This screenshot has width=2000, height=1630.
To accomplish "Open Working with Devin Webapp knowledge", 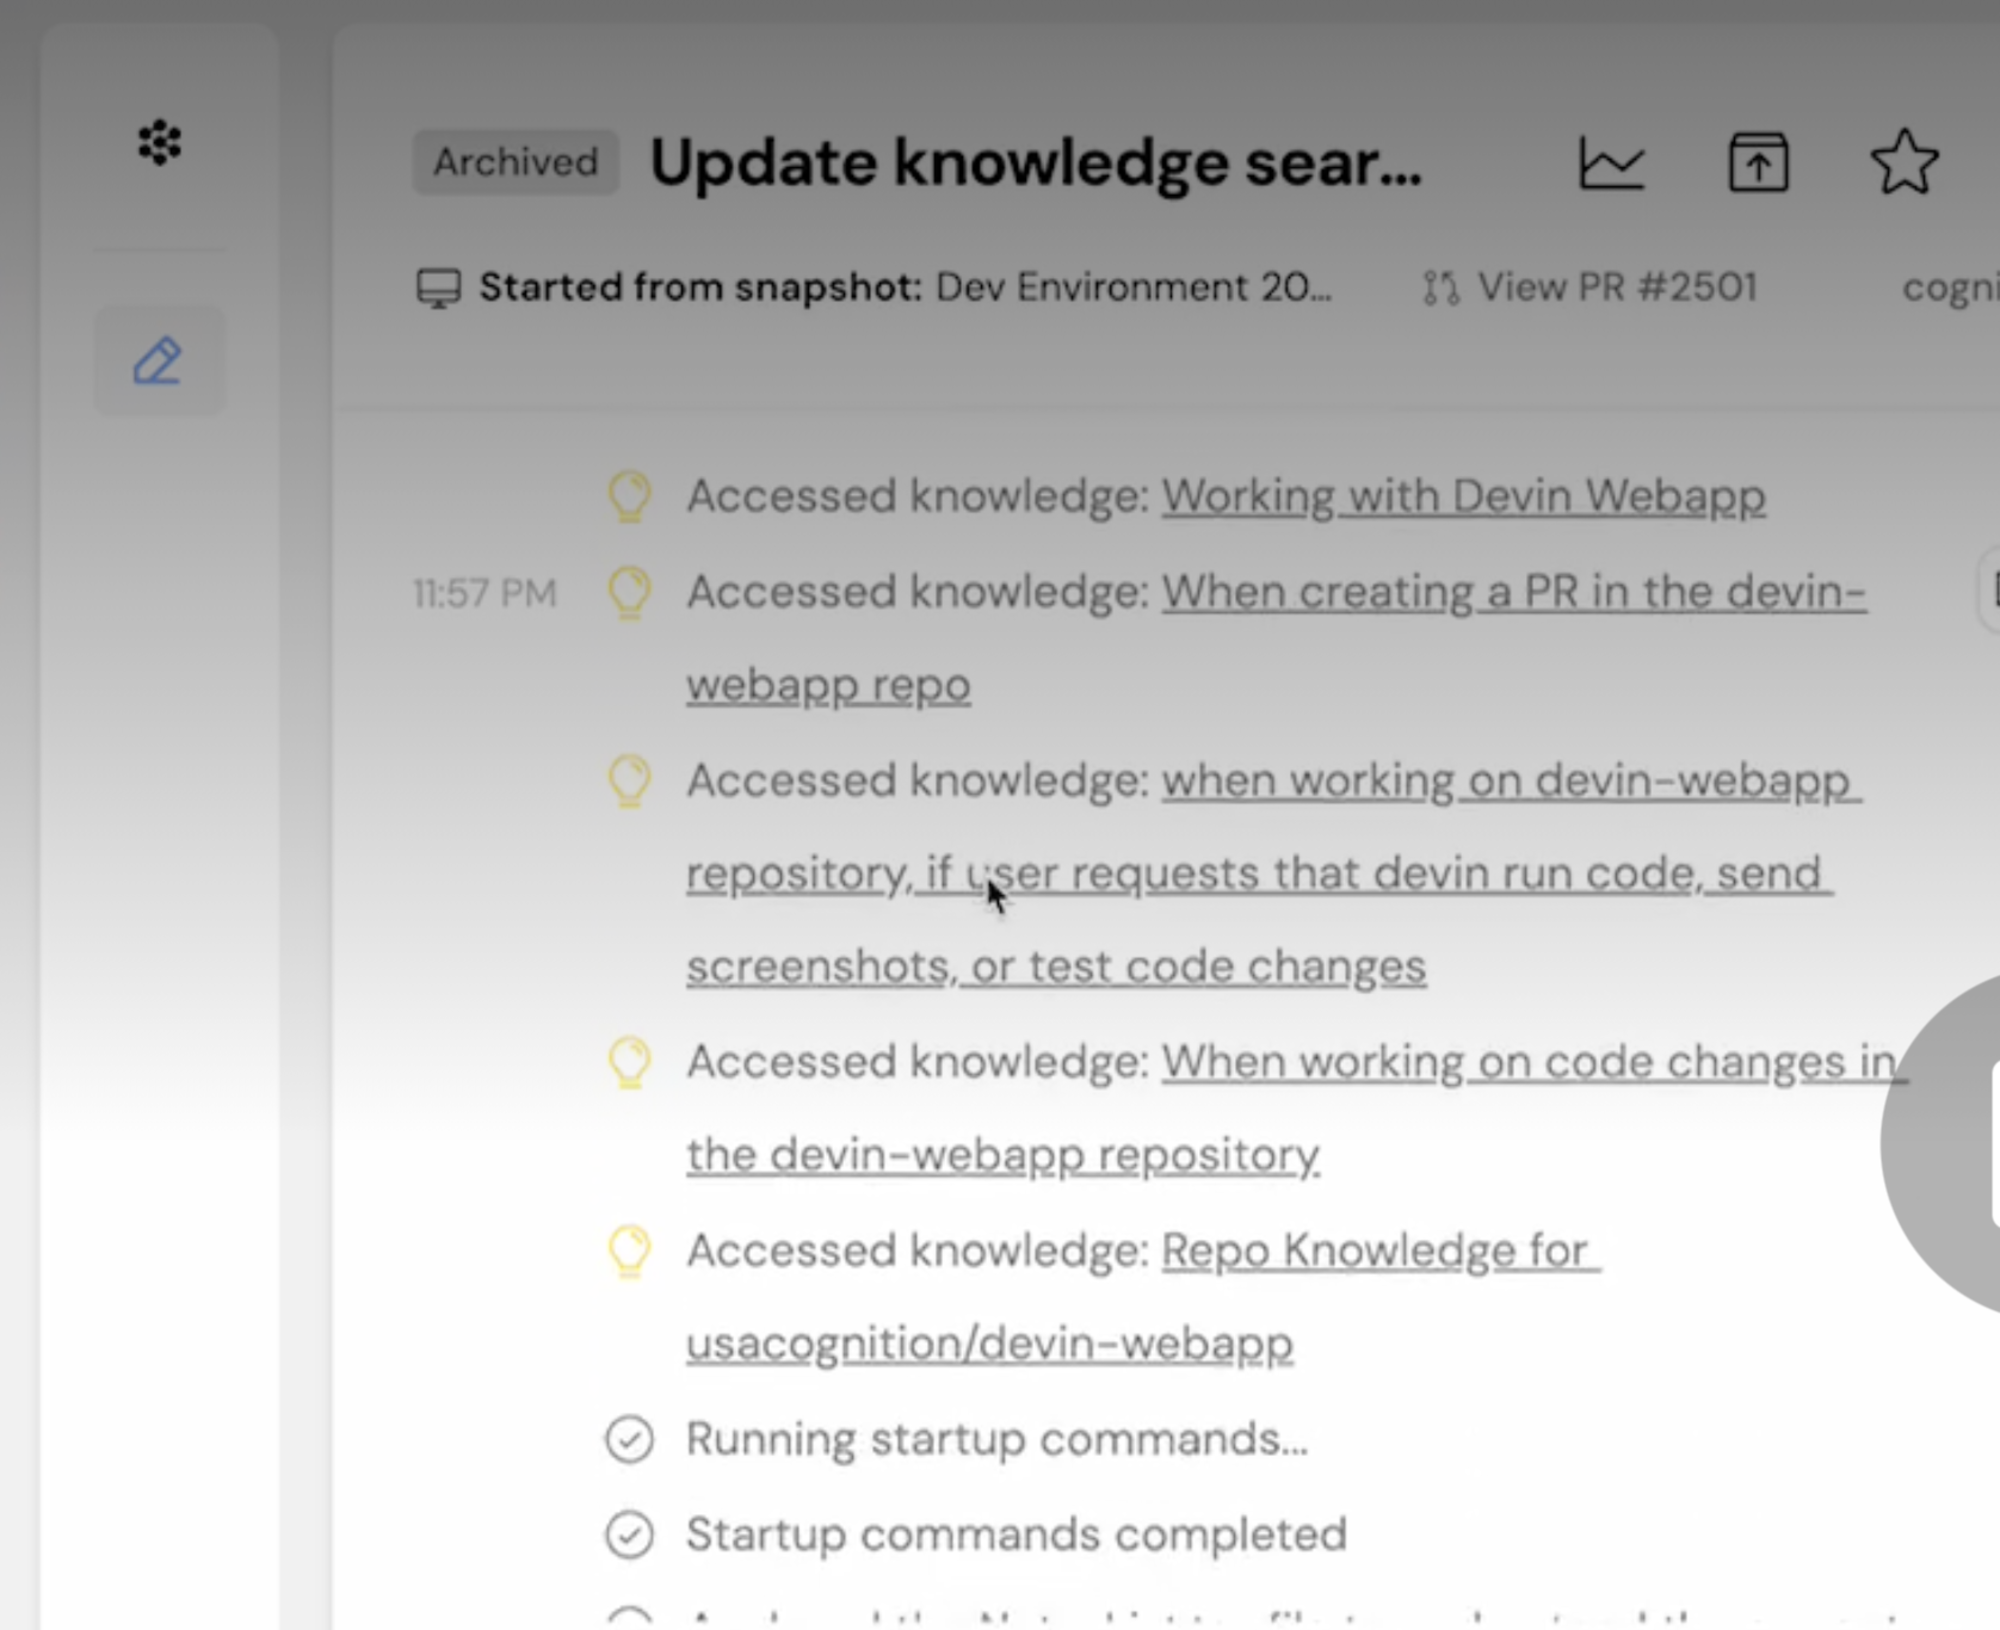I will click(1463, 497).
